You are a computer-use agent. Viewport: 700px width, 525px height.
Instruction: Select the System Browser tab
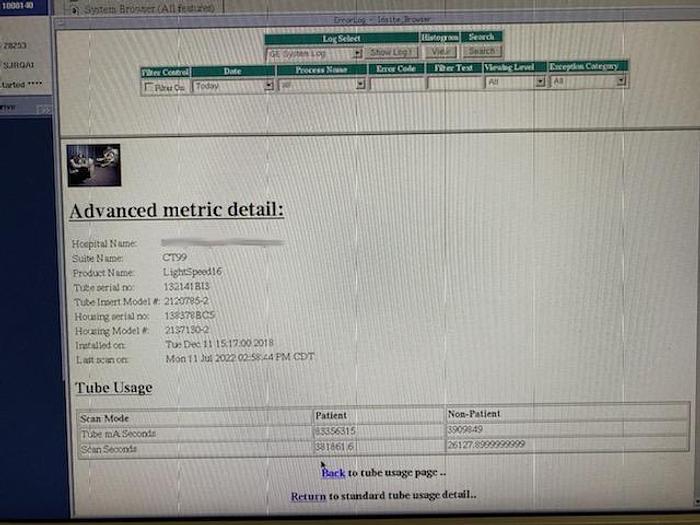(x=145, y=7)
